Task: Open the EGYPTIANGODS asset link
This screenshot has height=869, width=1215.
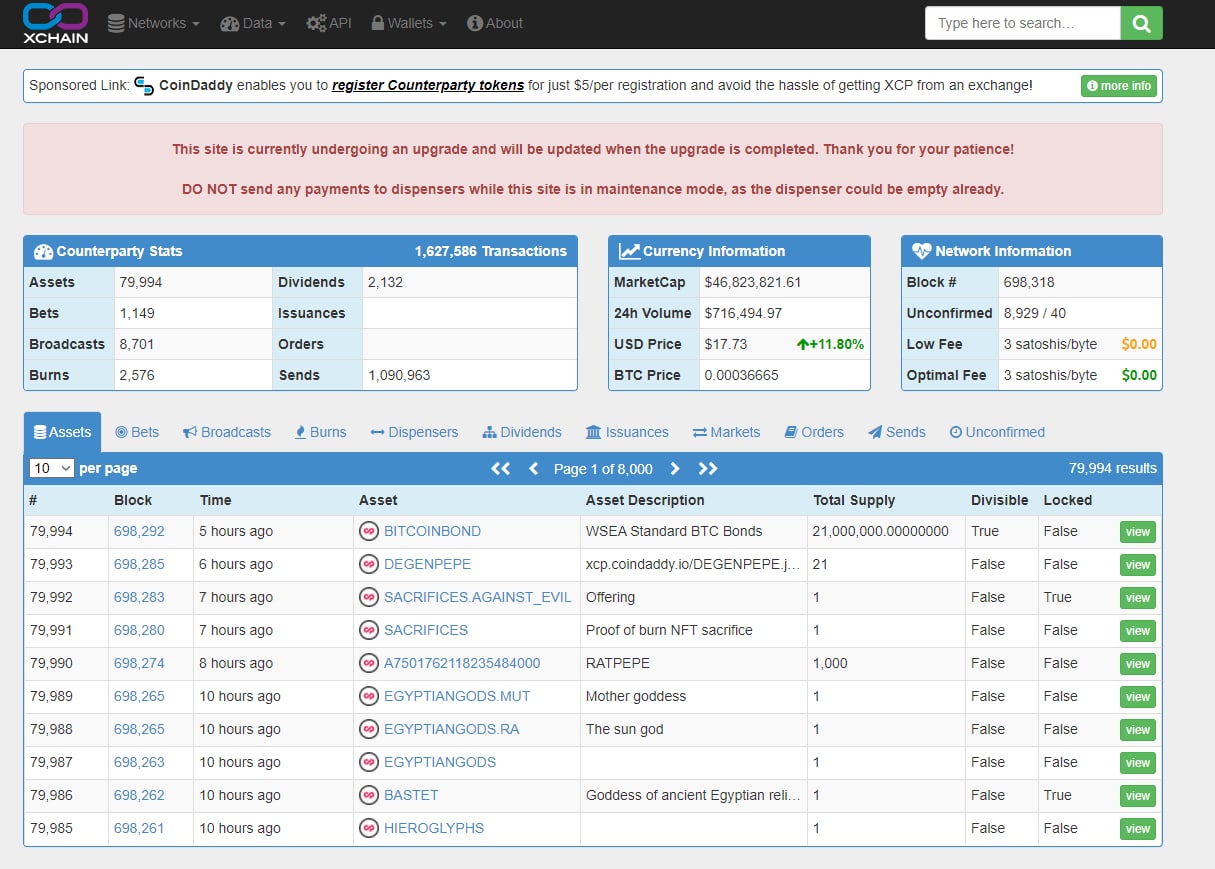Action: coord(440,762)
